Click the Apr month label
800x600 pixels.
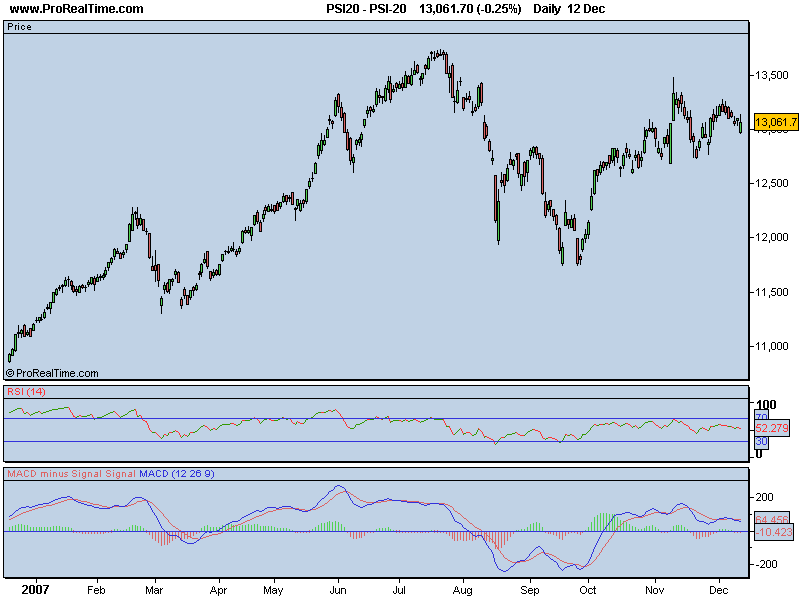218,590
